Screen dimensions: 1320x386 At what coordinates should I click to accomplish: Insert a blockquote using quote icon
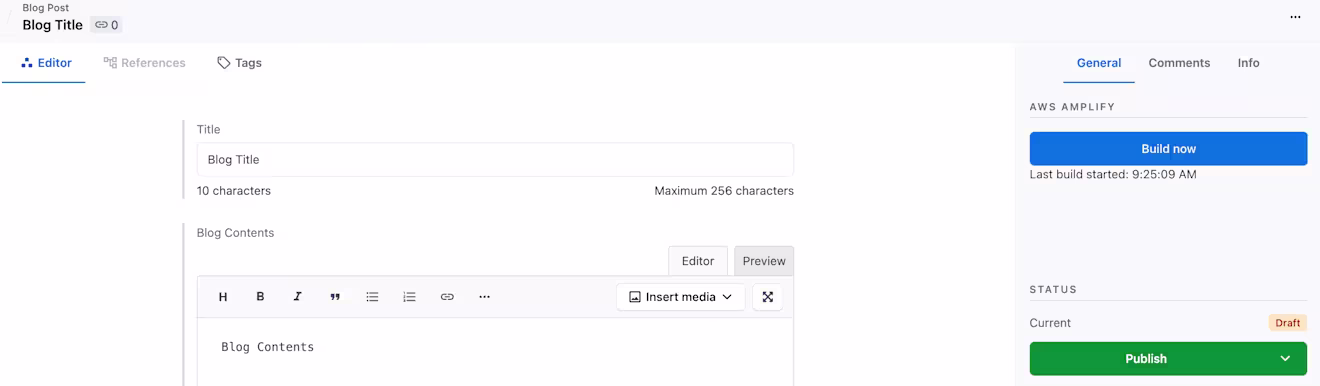coord(335,297)
